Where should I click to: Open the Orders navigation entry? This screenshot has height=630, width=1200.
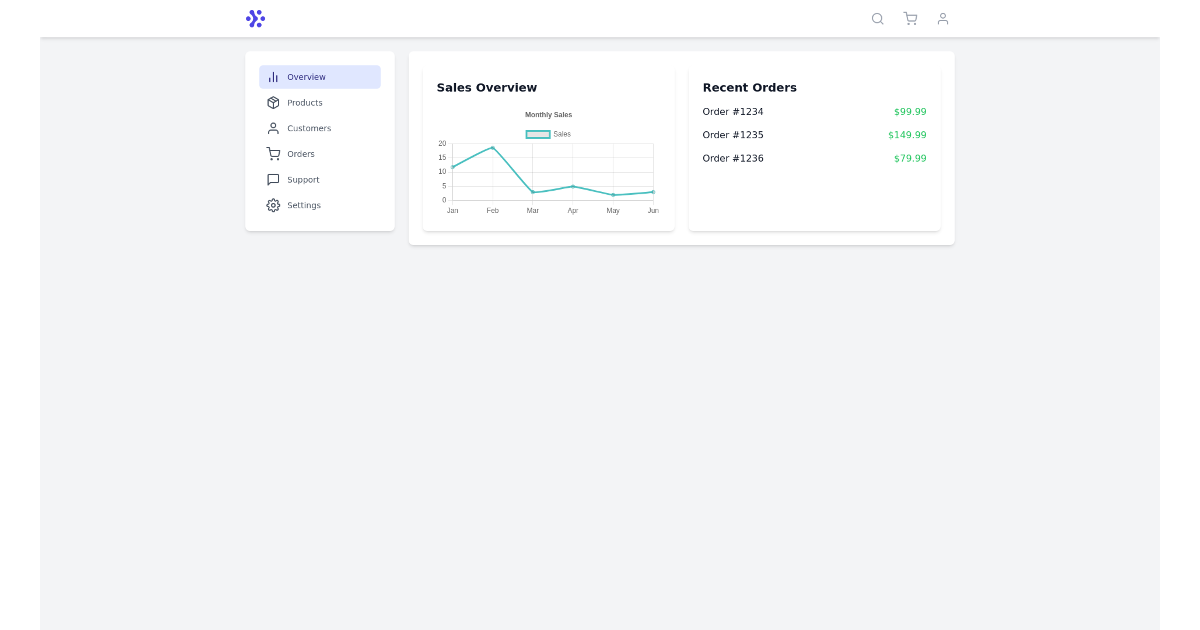coord(300,153)
